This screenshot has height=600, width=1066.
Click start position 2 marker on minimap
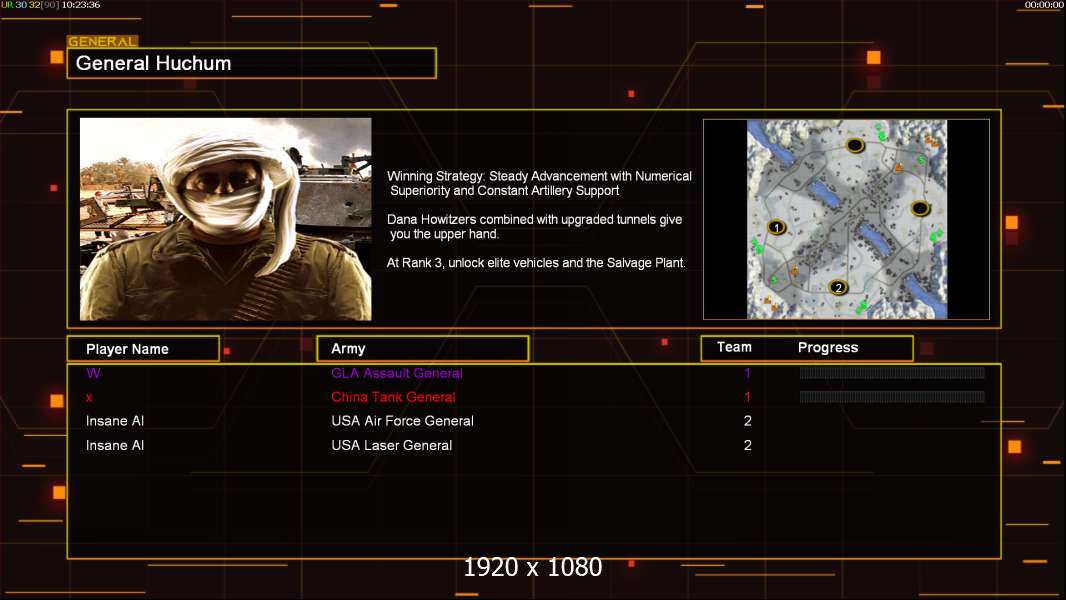pos(839,288)
